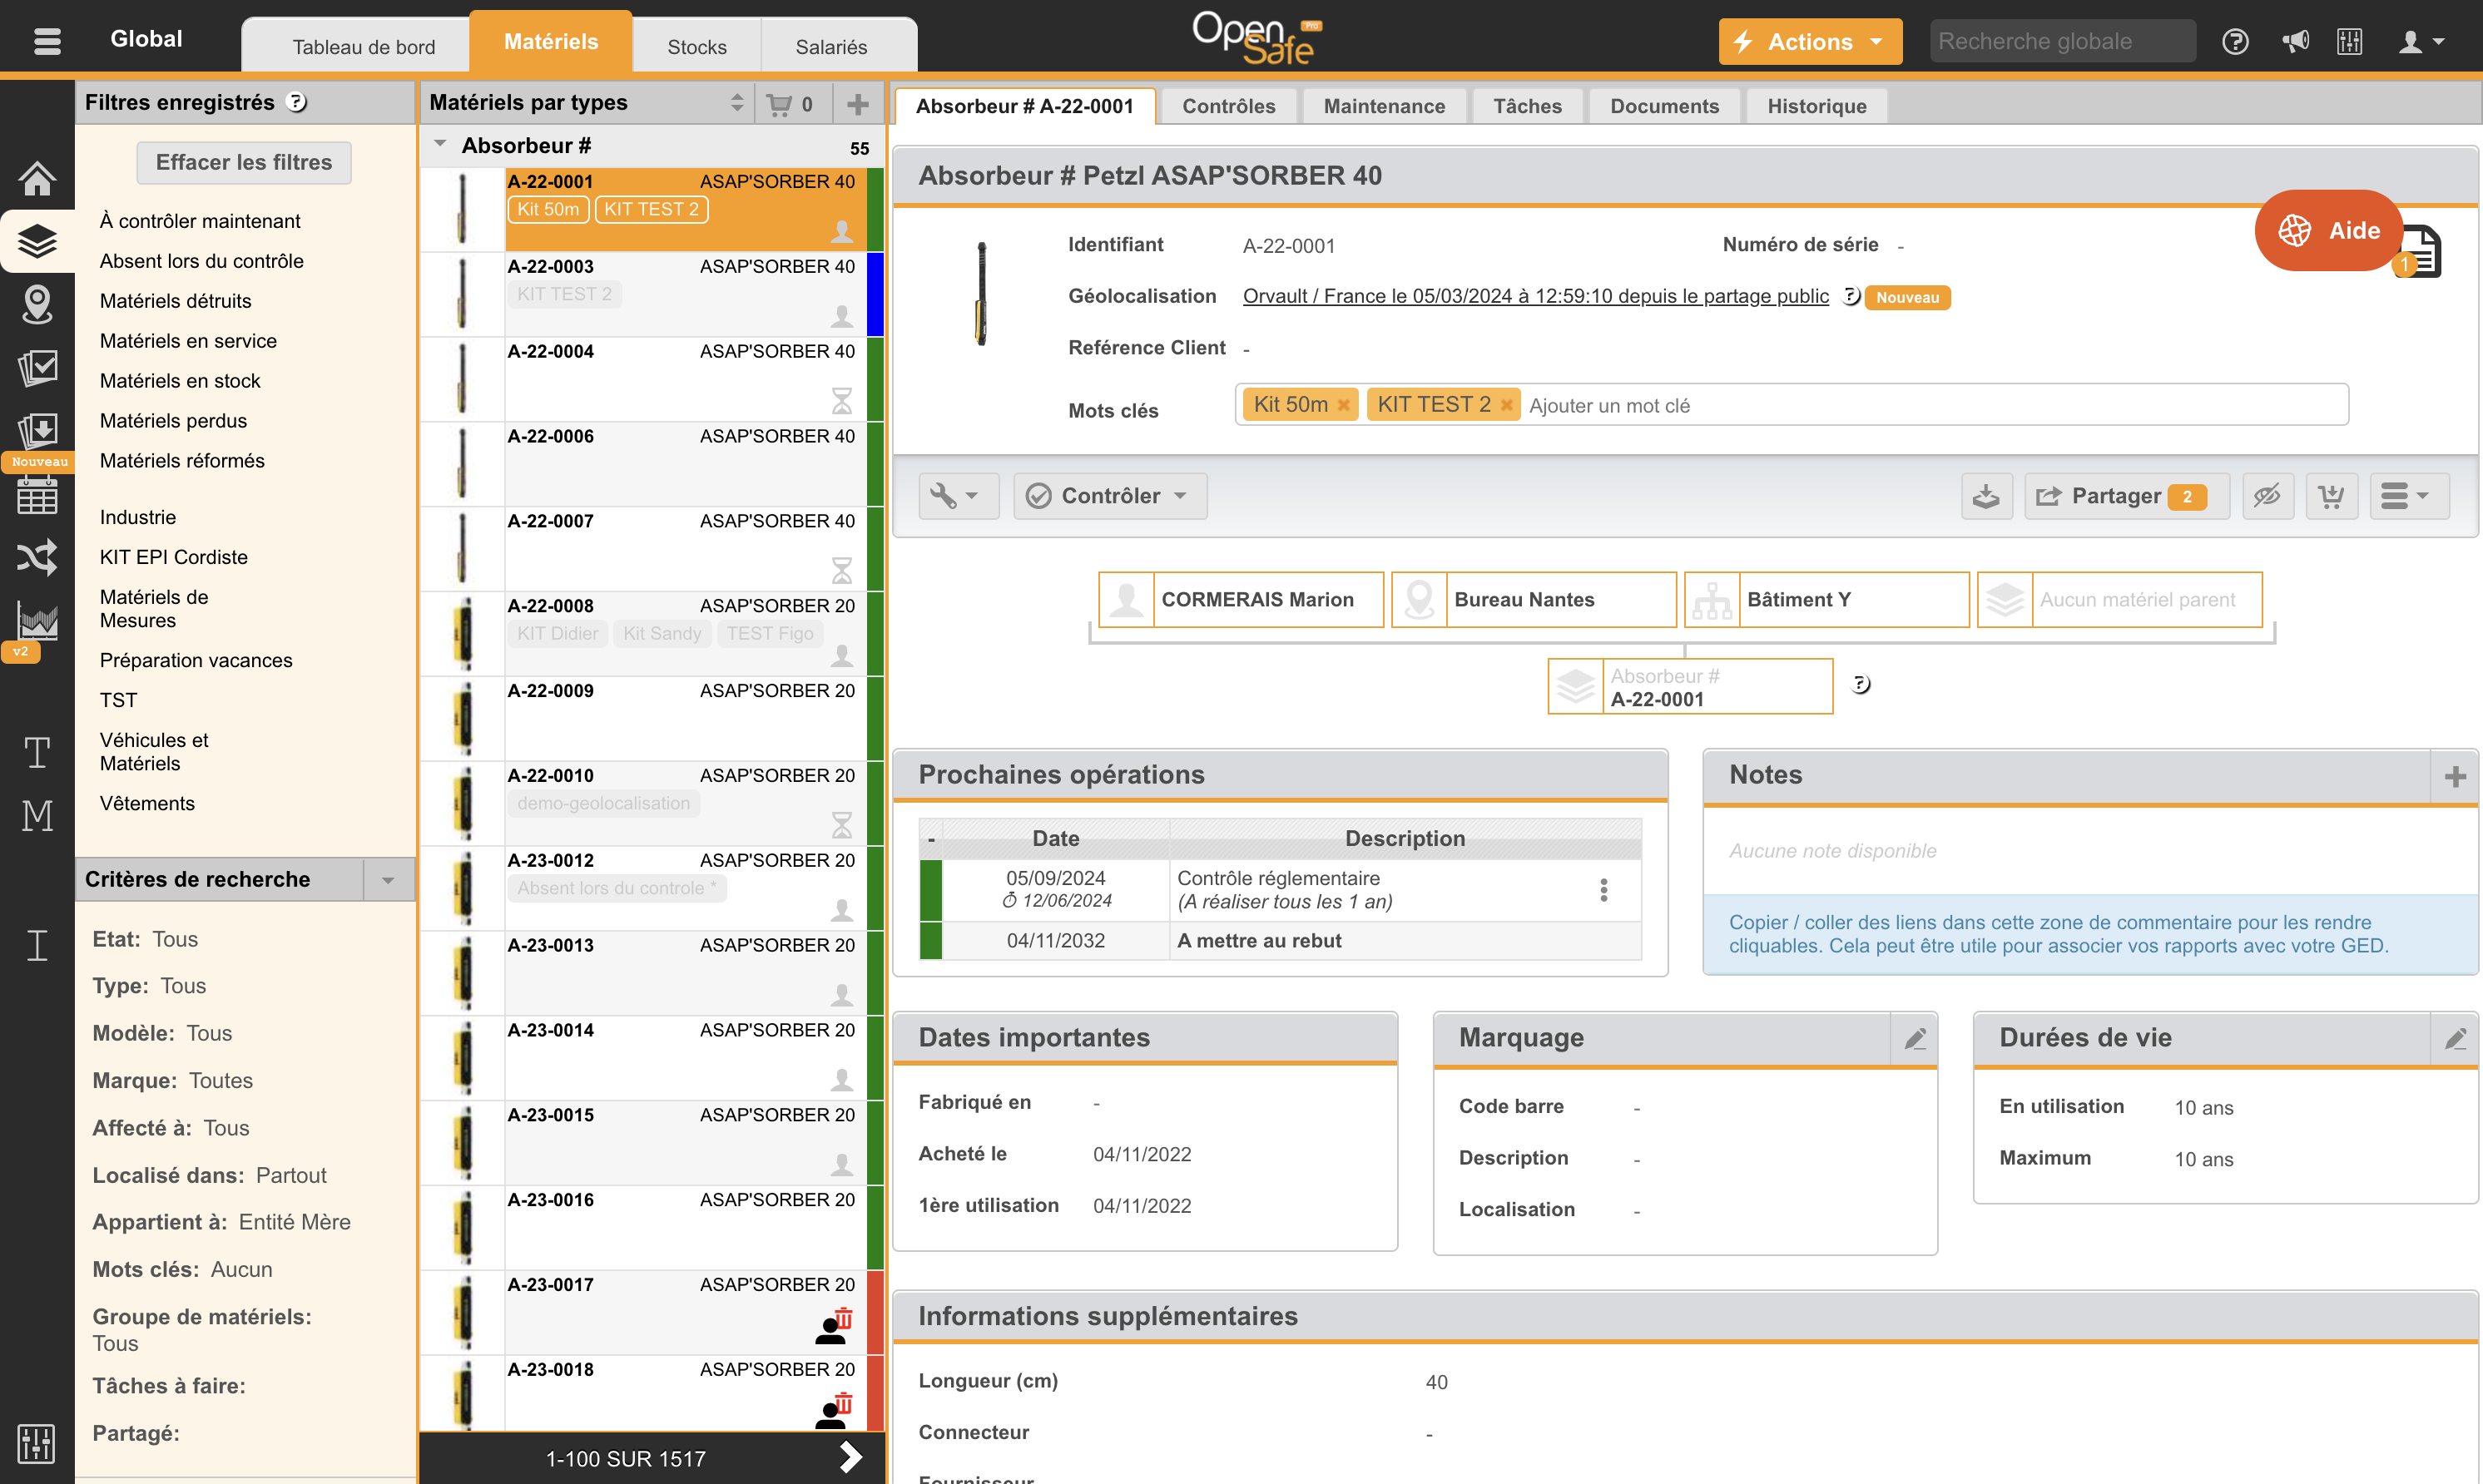The width and height of the screenshot is (2483, 1484).
Task: Go to next page of materials list
Action: click(850, 1457)
